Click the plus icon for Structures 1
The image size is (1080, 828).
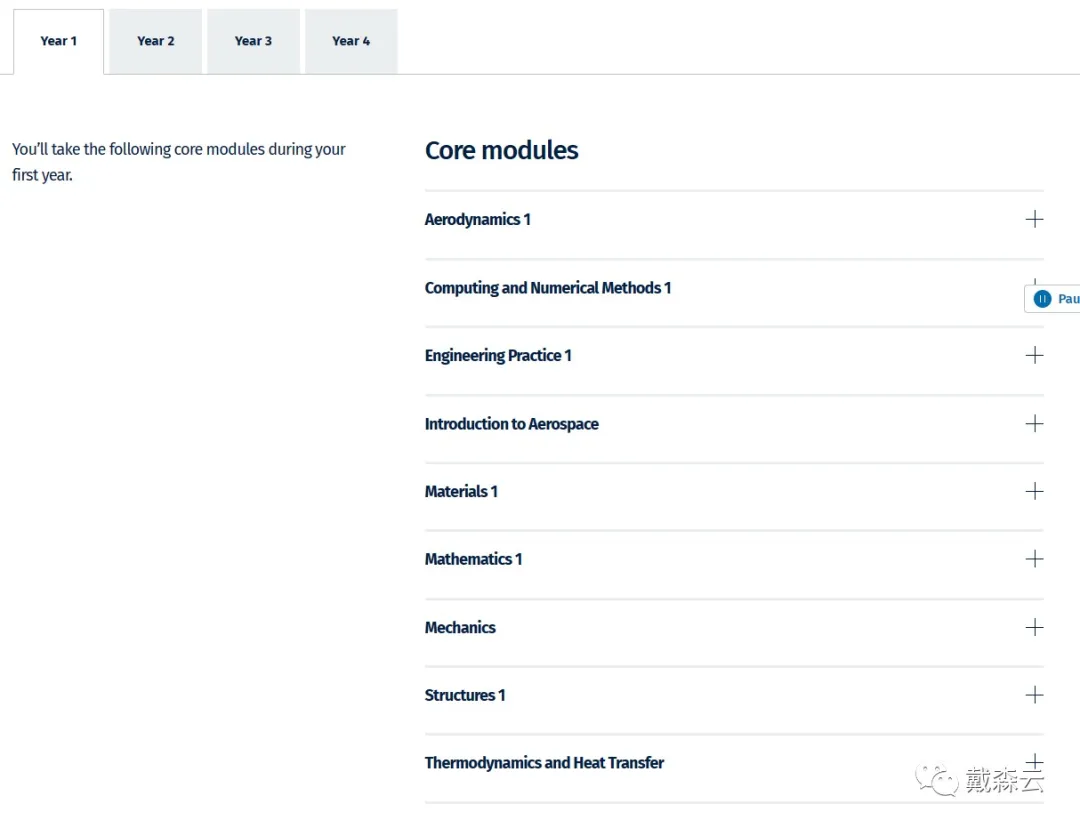1034,695
